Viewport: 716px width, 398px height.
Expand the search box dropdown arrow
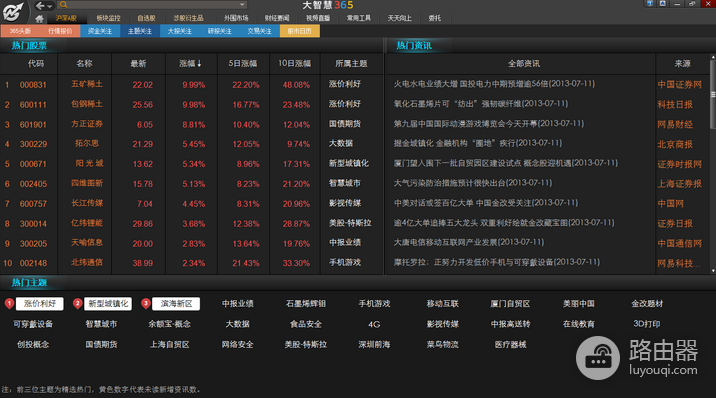[242, 5]
